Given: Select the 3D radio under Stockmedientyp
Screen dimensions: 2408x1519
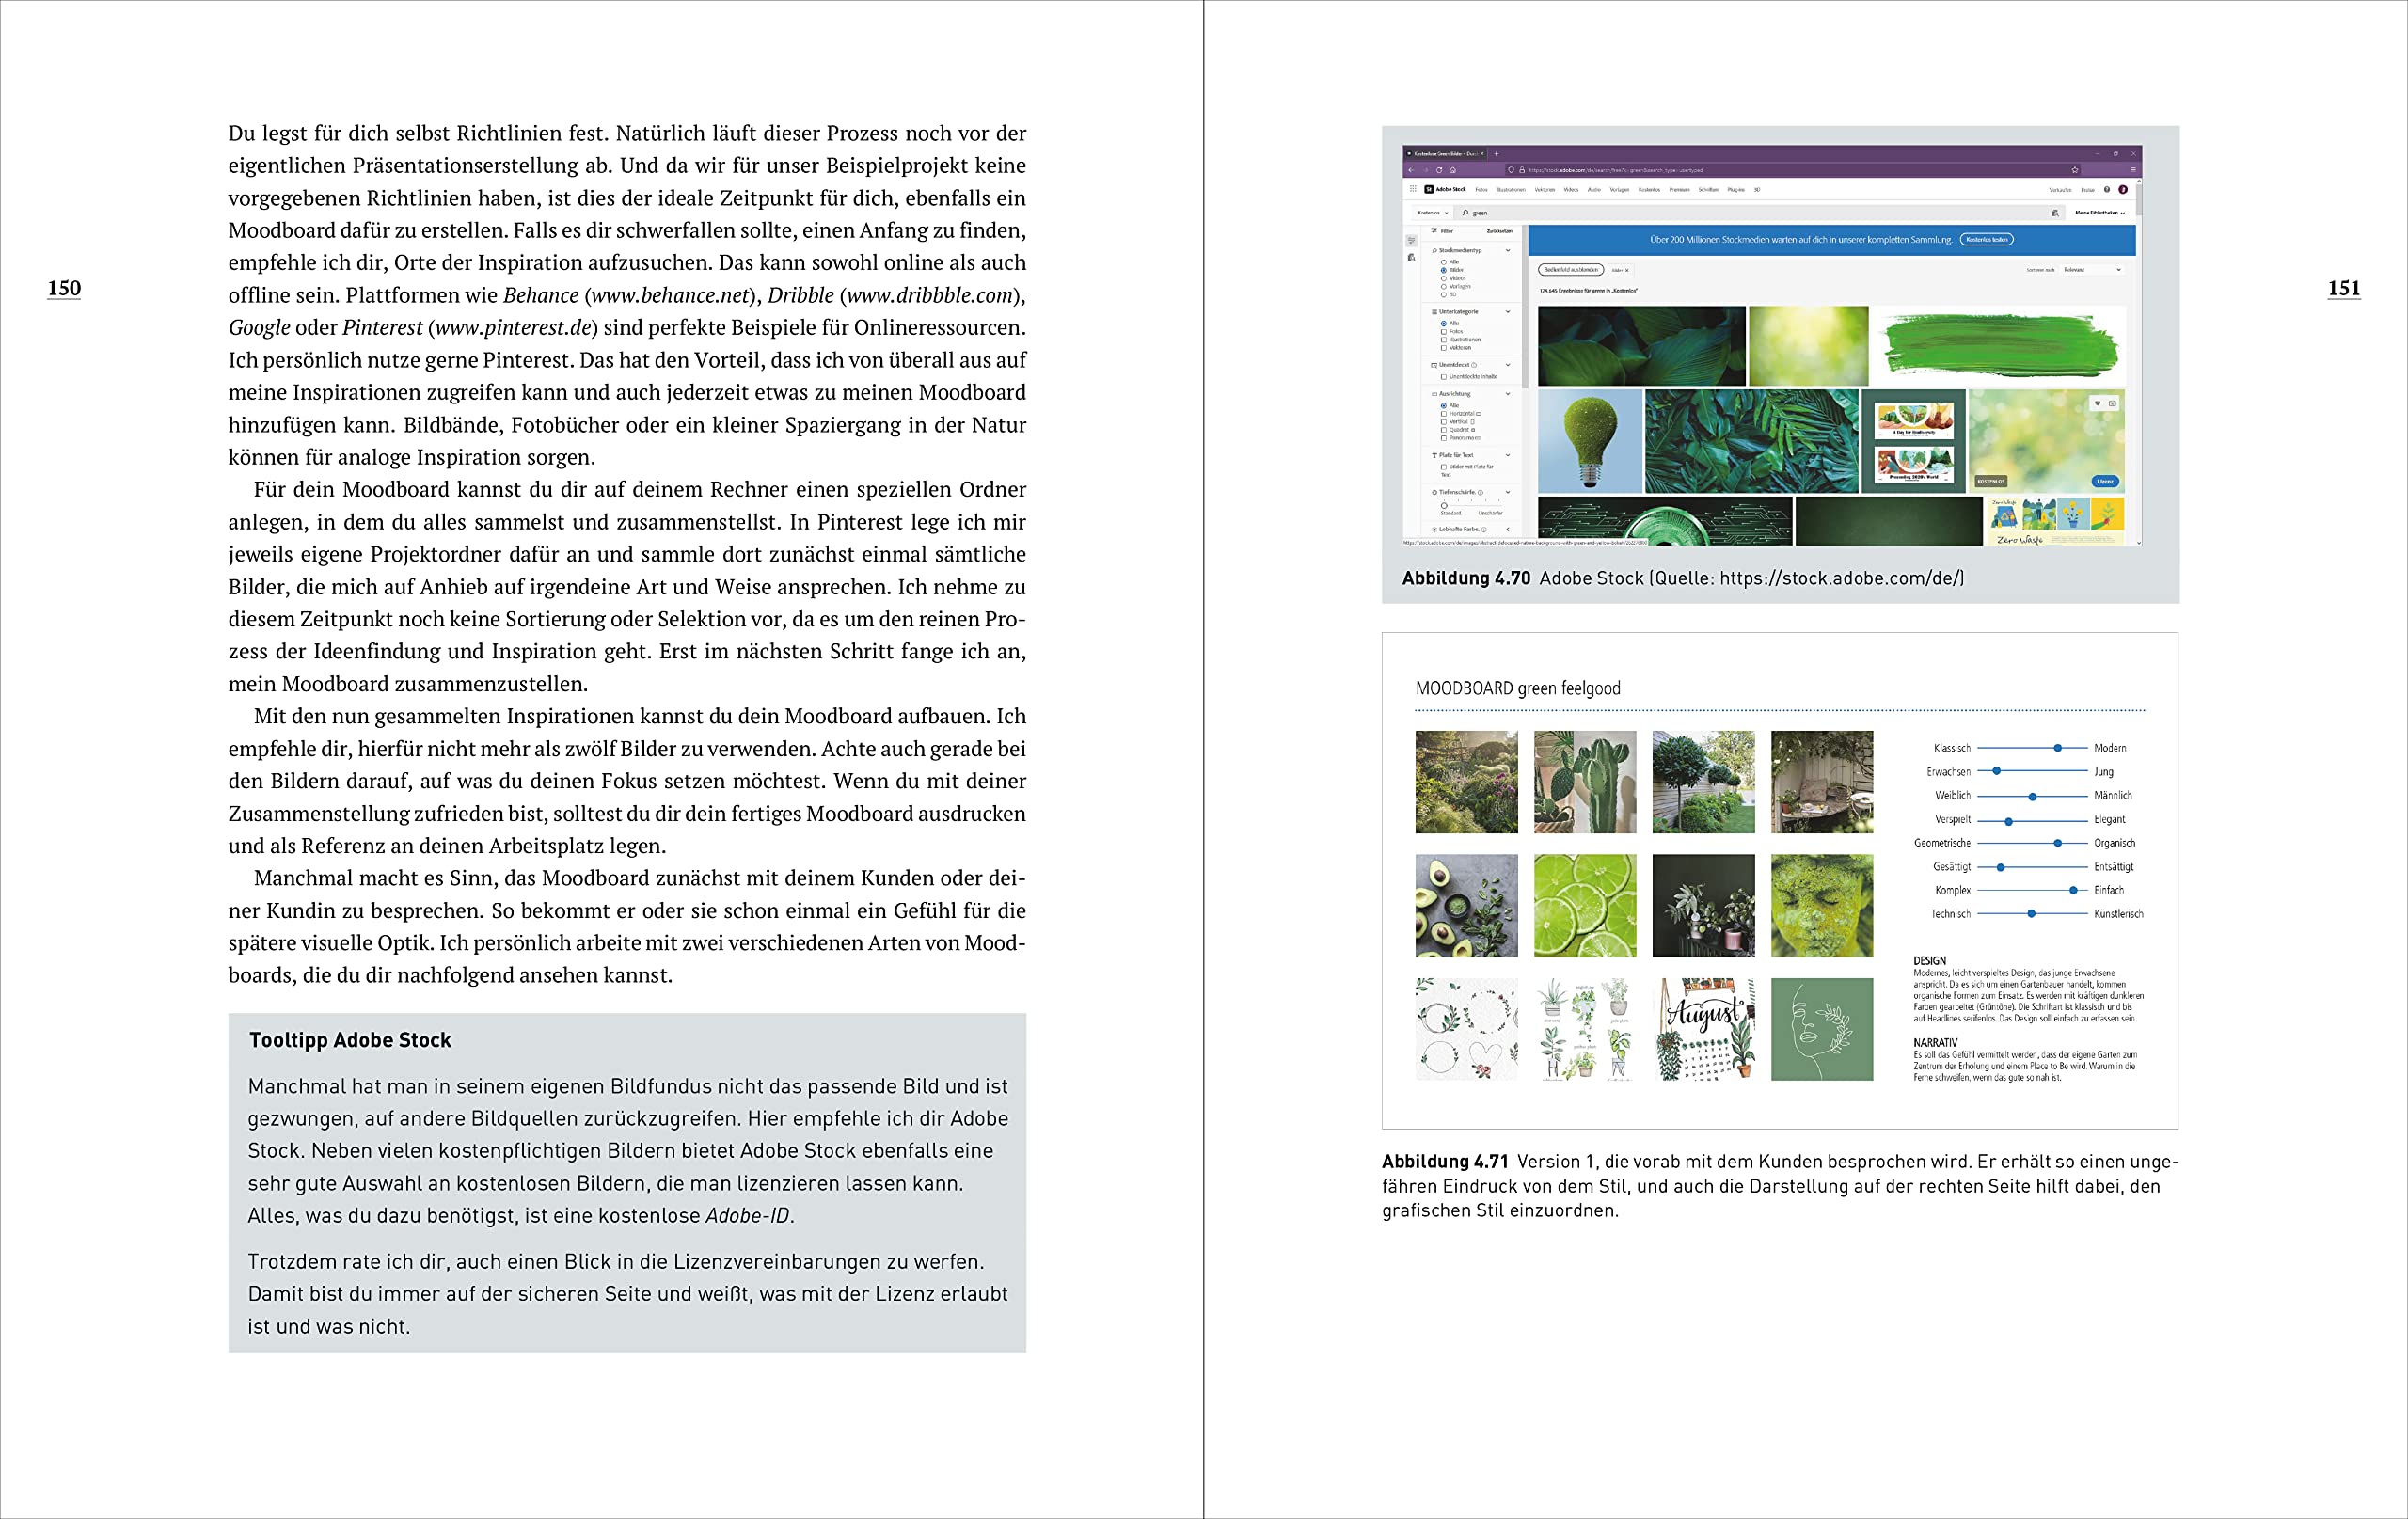Looking at the screenshot, I should pyautogui.click(x=1444, y=294).
